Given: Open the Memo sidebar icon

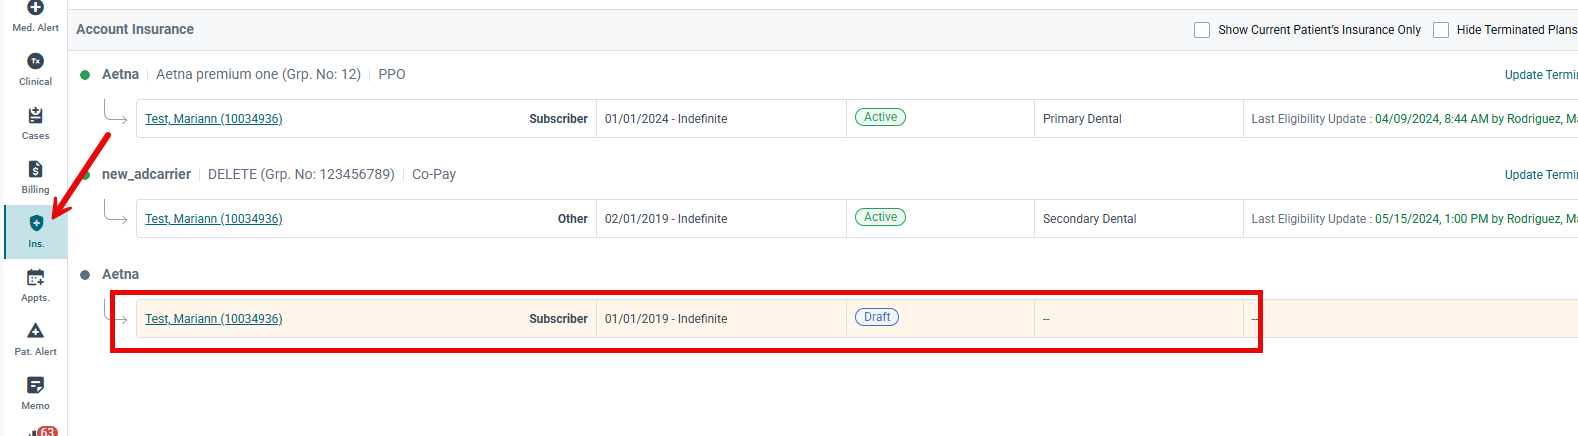Looking at the screenshot, I should (35, 394).
